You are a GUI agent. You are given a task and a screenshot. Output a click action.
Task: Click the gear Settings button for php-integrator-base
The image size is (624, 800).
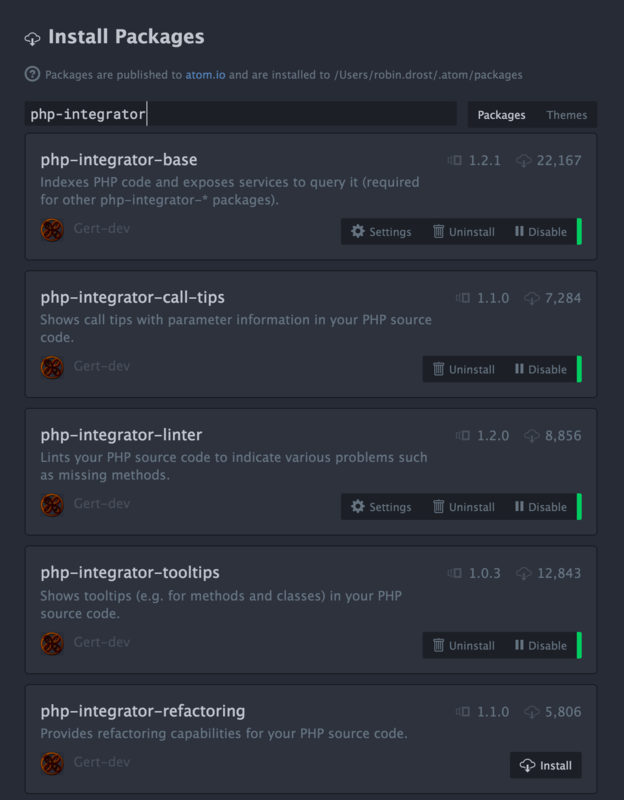pyautogui.click(x=381, y=232)
